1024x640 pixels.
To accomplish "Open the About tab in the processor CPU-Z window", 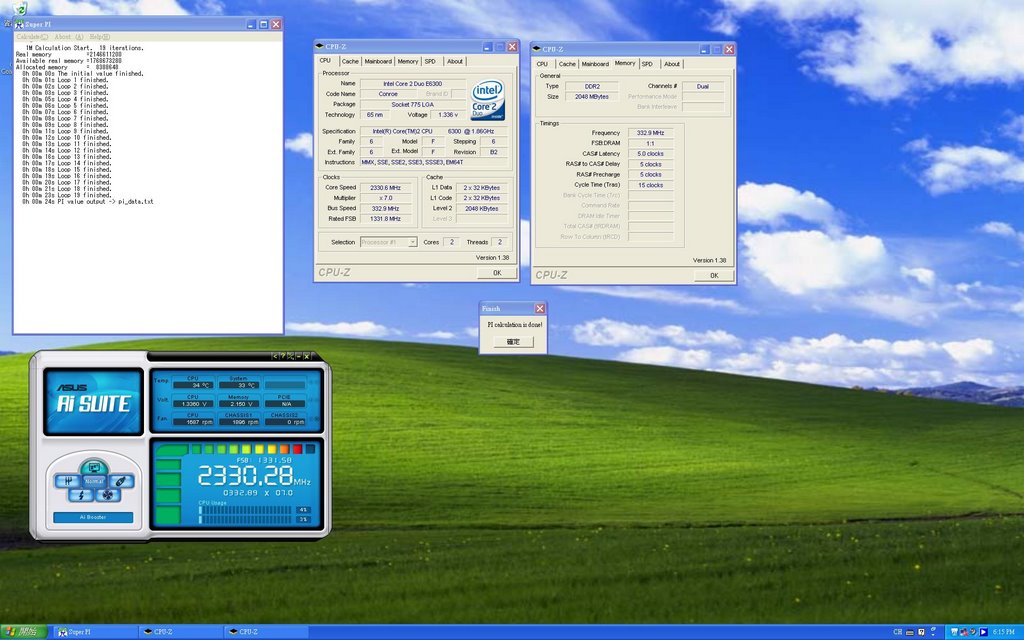I will tap(455, 61).
